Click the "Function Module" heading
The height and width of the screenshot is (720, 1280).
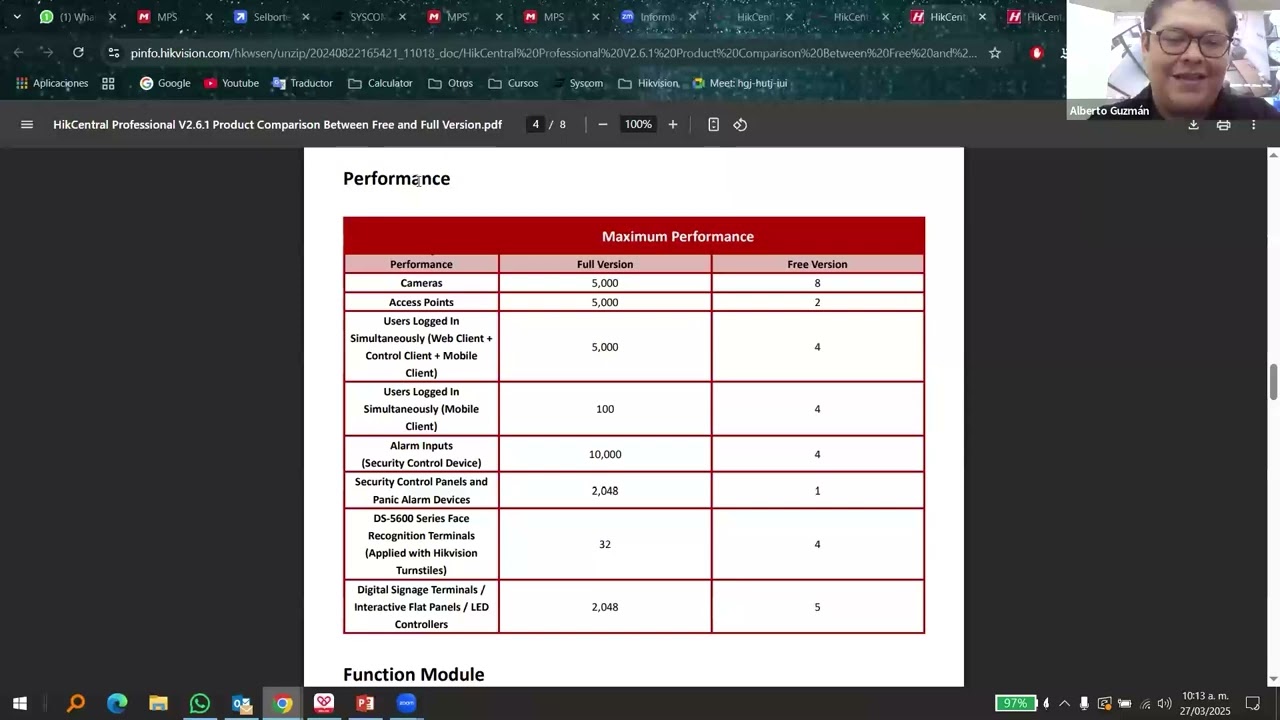[x=414, y=675]
